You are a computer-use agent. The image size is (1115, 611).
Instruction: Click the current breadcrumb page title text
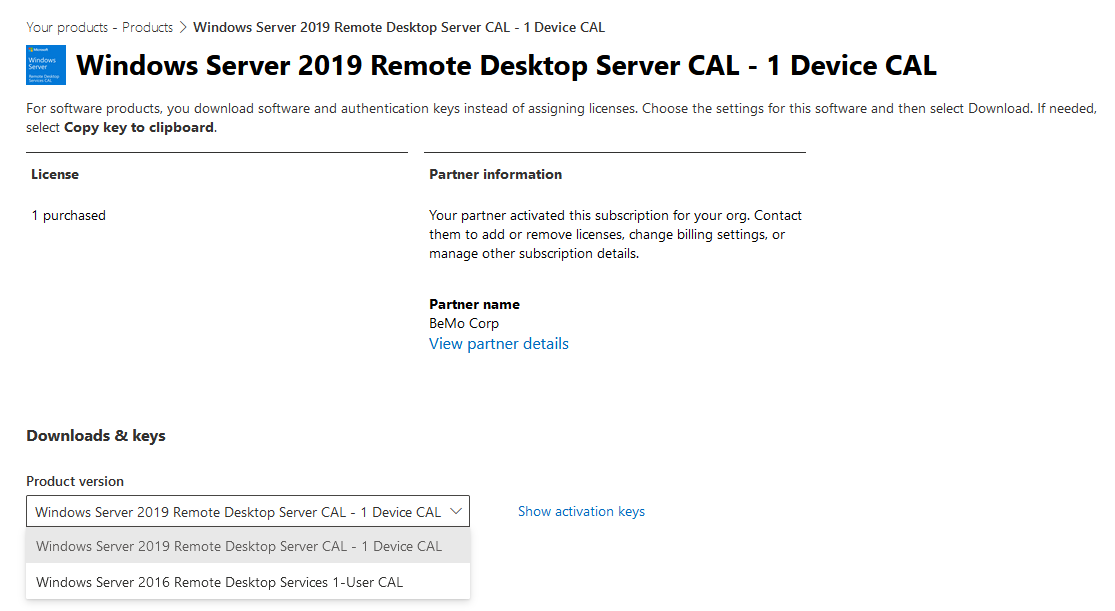(399, 27)
